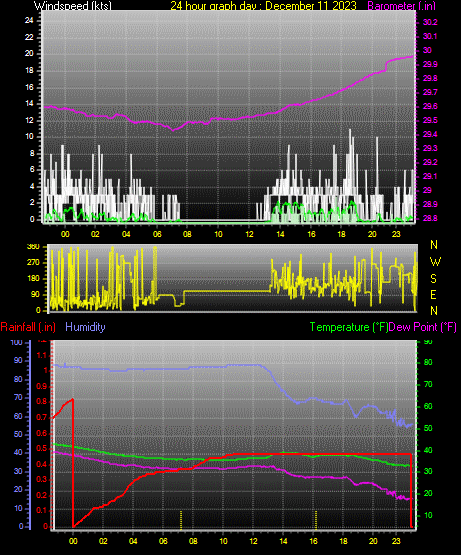Click the Windspeed (kts) axis title
The height and width of the screenshot is (555, 461).
(x=73, y=6)
